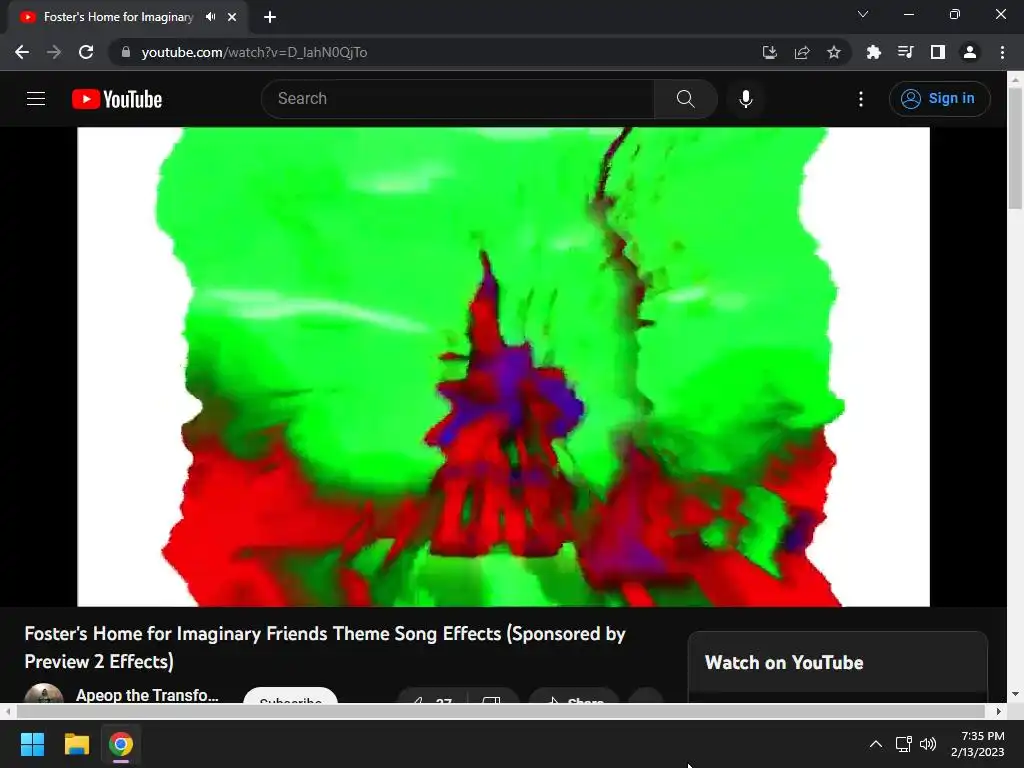Screen dimensions: 1024x768
Task: Go back with browser back arrow
Action: (x=22, y=52)
